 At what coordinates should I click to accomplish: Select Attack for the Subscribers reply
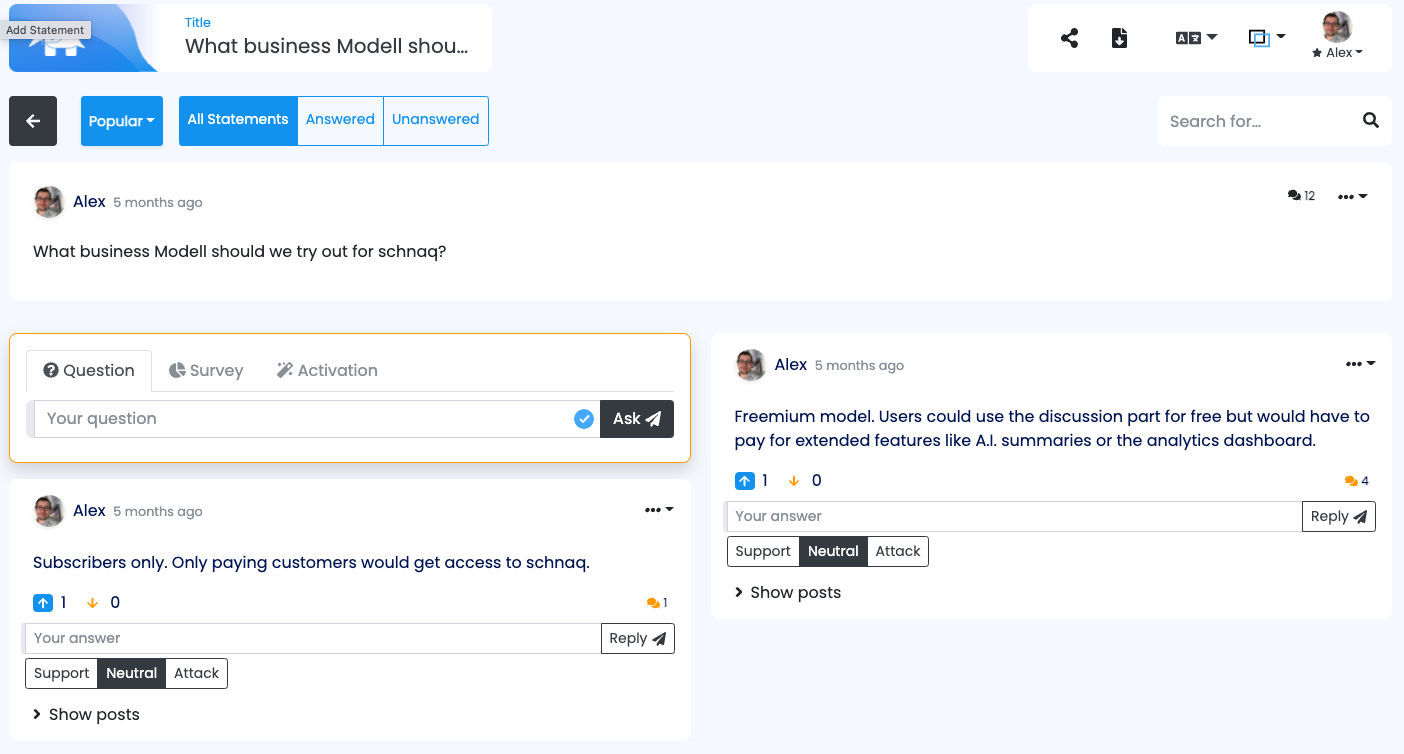click(x=196, y=673)
